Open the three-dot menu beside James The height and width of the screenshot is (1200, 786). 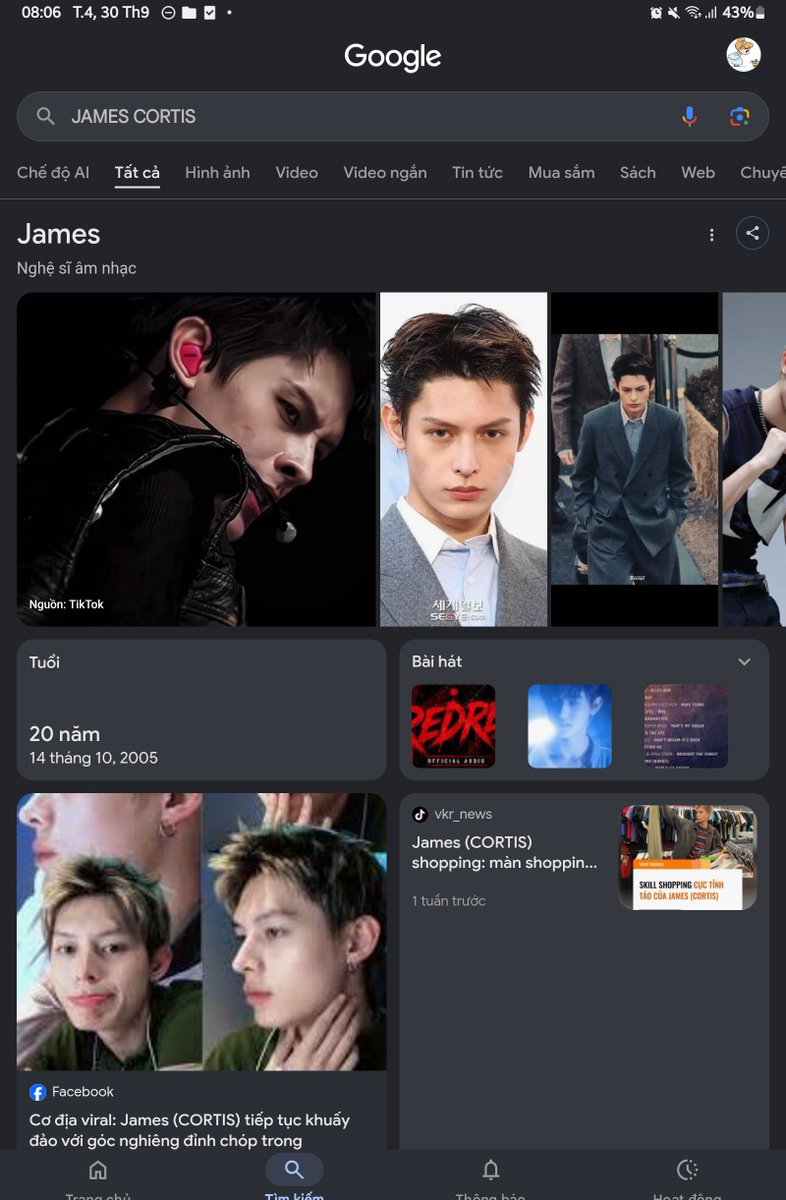point(711,235)
